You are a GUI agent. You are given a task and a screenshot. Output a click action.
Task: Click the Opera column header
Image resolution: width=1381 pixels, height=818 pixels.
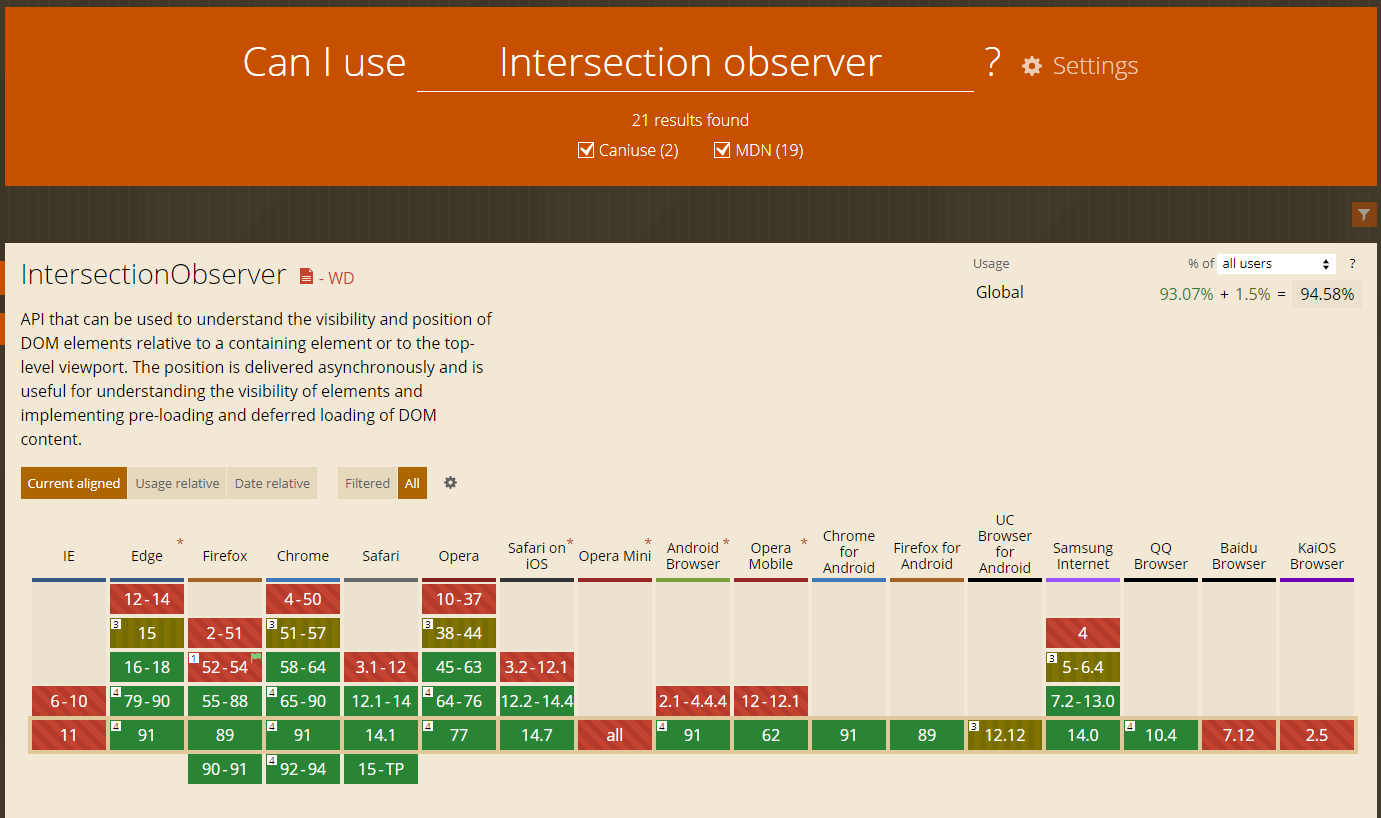click(459, 556)
